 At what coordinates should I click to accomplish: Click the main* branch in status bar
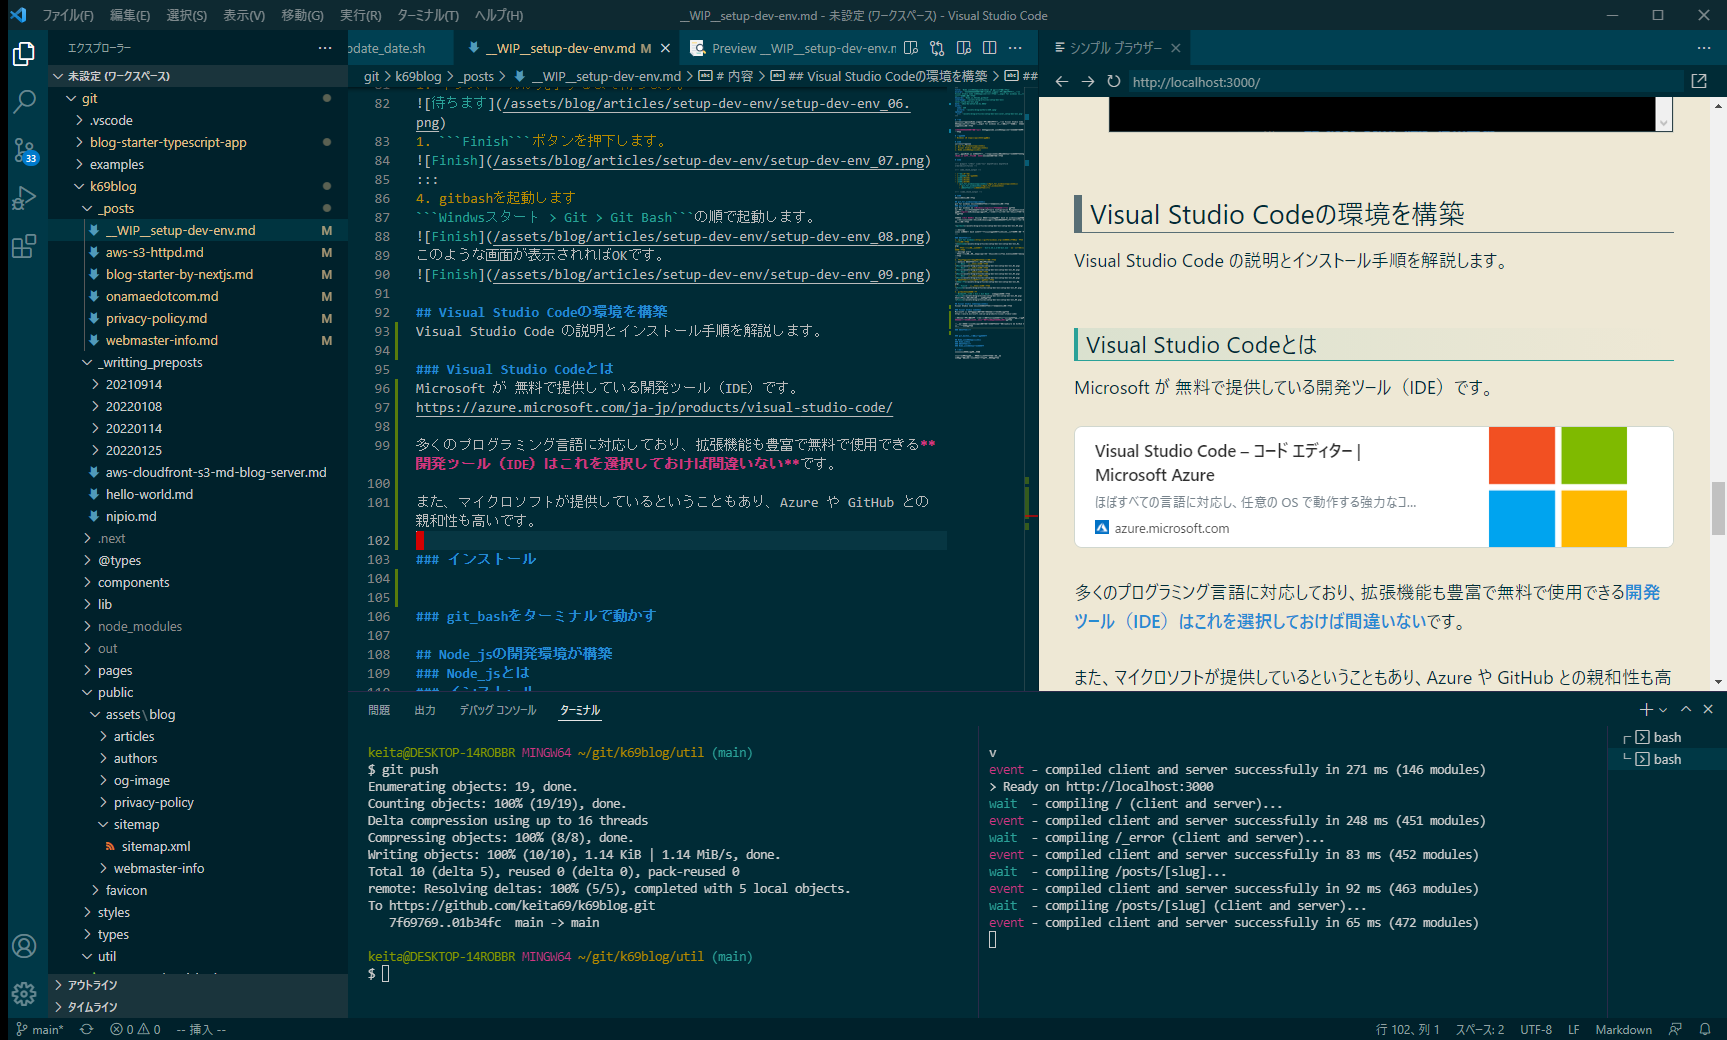pos(40,1029)
